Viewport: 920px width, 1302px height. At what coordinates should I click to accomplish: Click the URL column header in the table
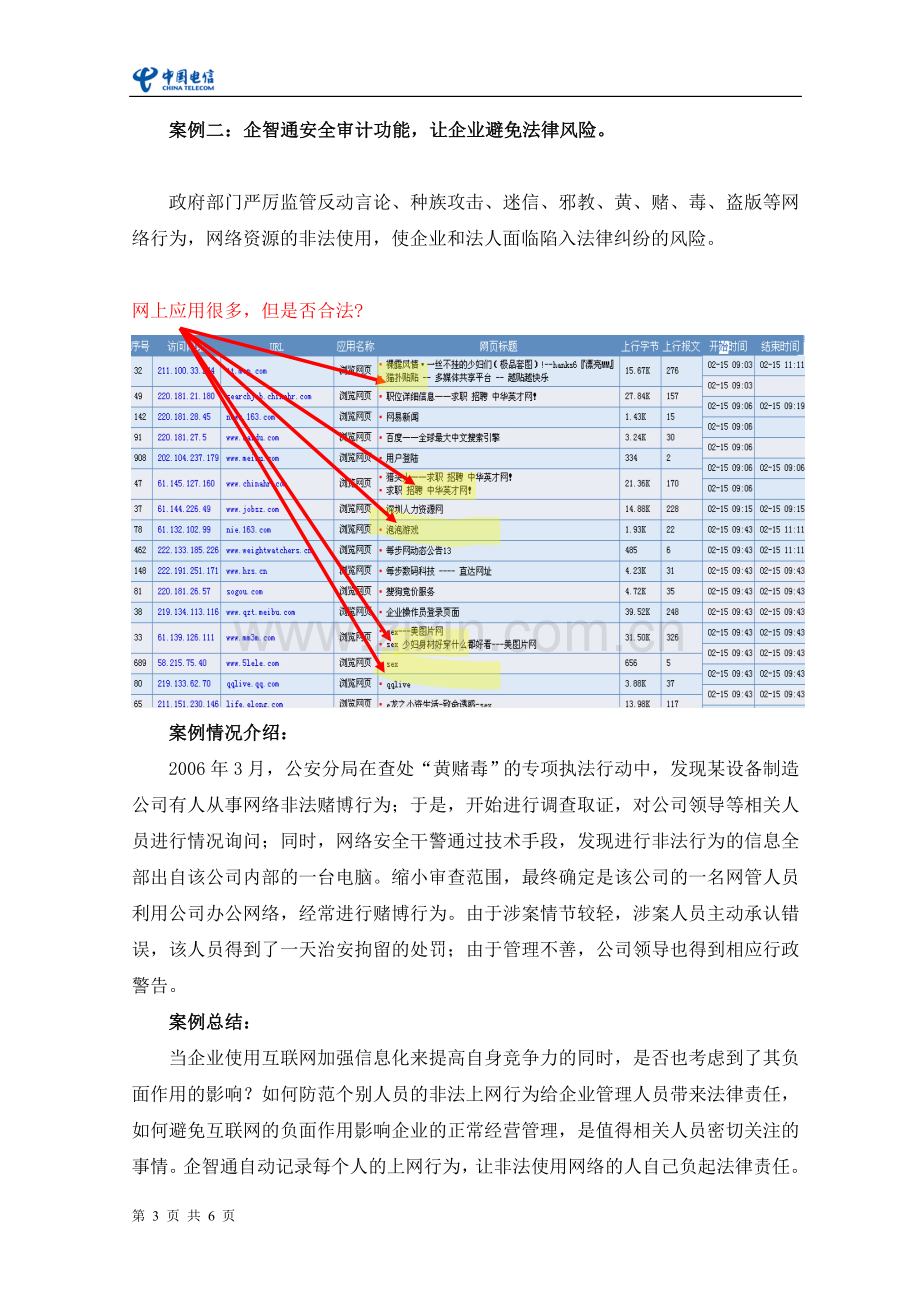pyautogui.click(x=276, y=346)
